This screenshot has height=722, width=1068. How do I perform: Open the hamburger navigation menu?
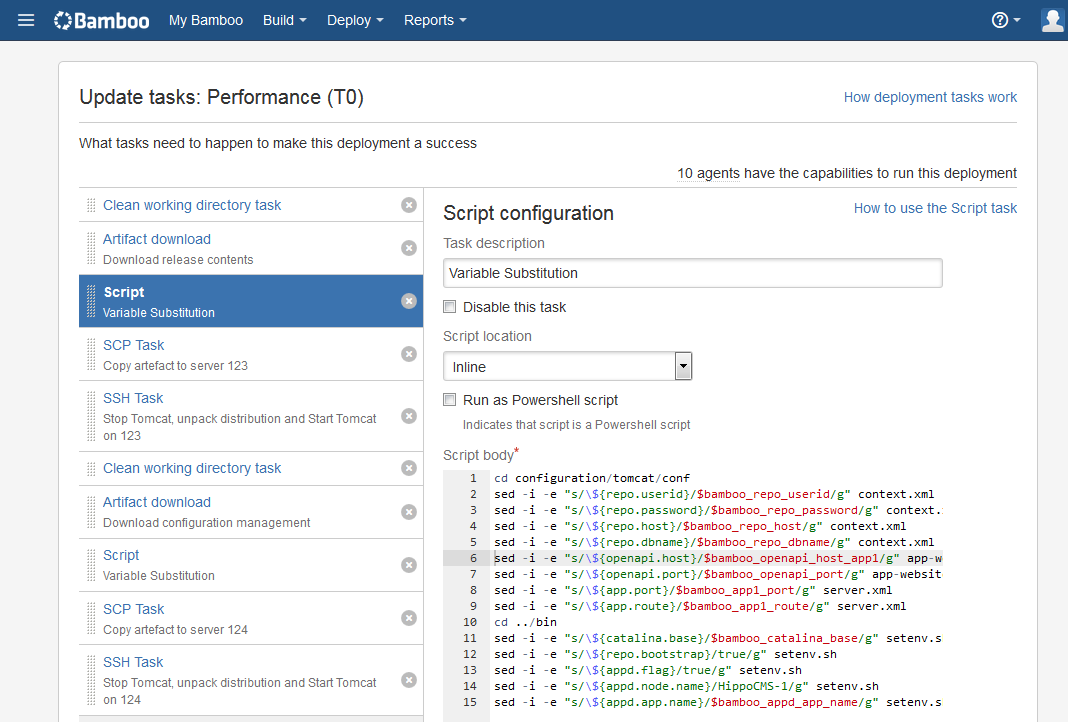click(x=25, y=19)
